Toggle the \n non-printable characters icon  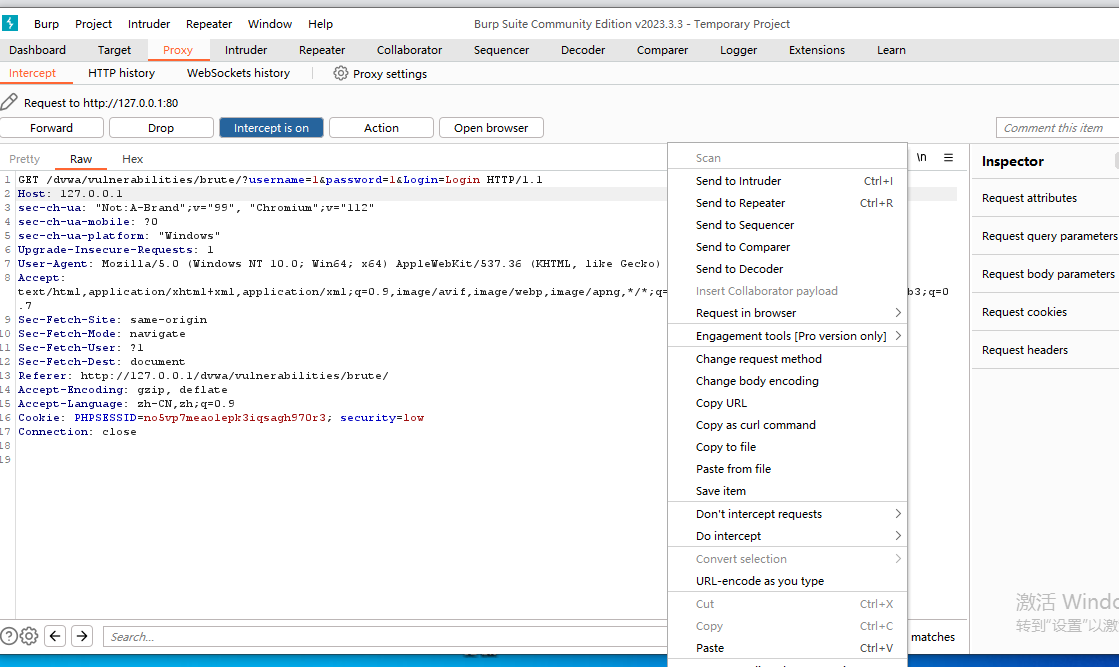922,158
